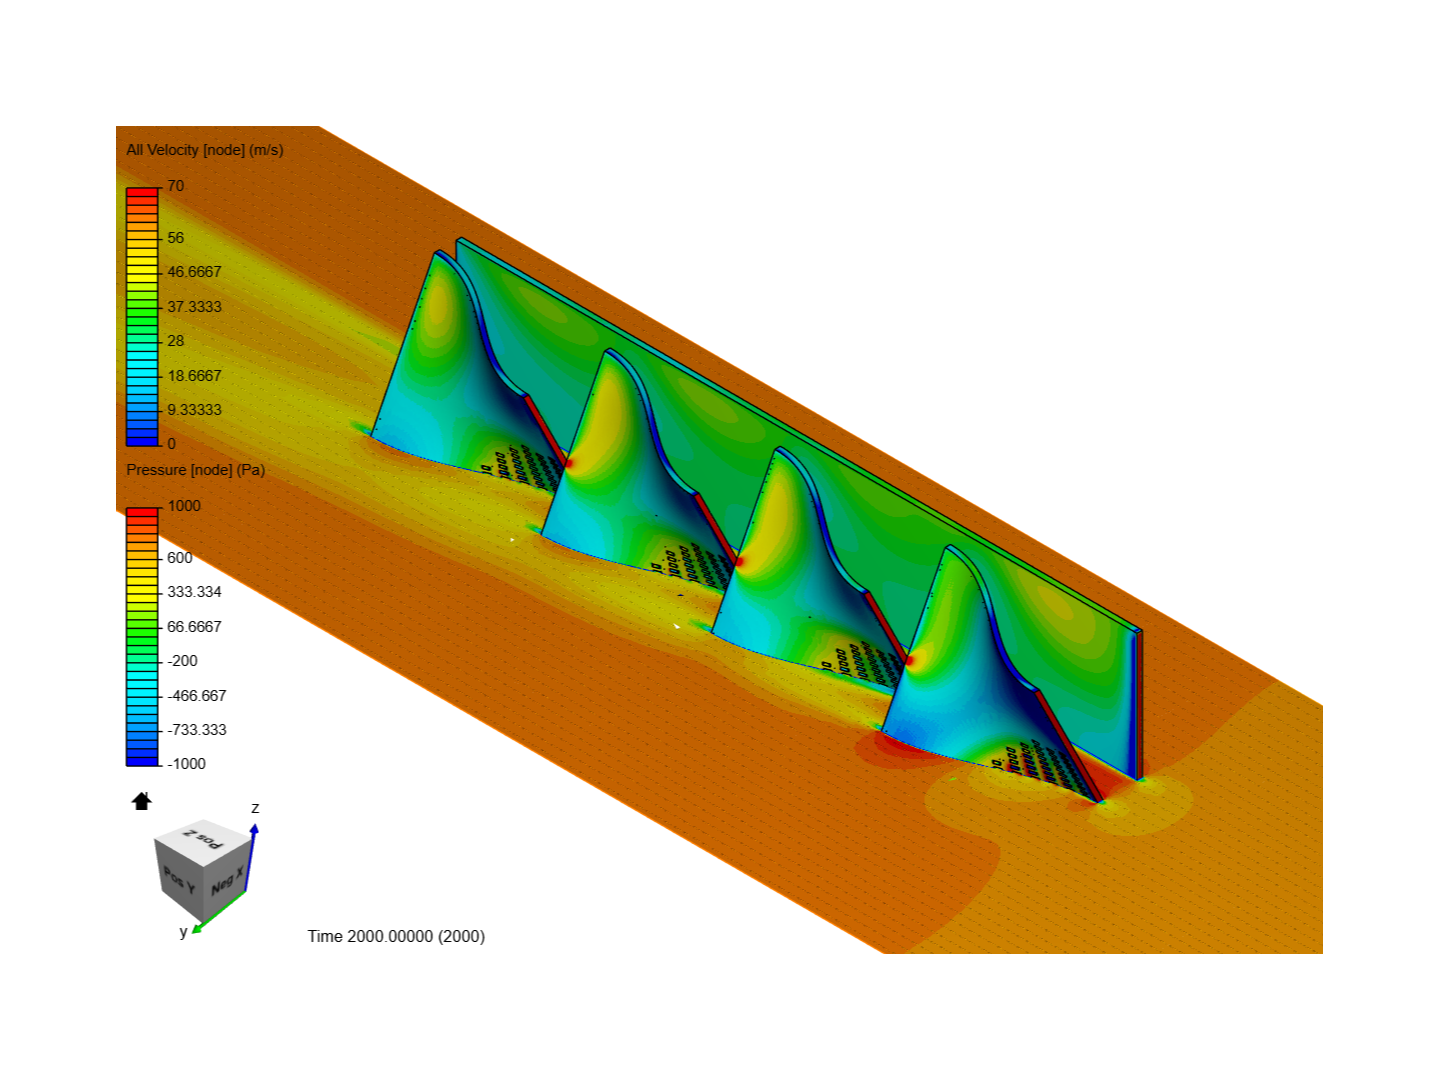
Task: Select the velocity legend value 70
Action: 176,186
